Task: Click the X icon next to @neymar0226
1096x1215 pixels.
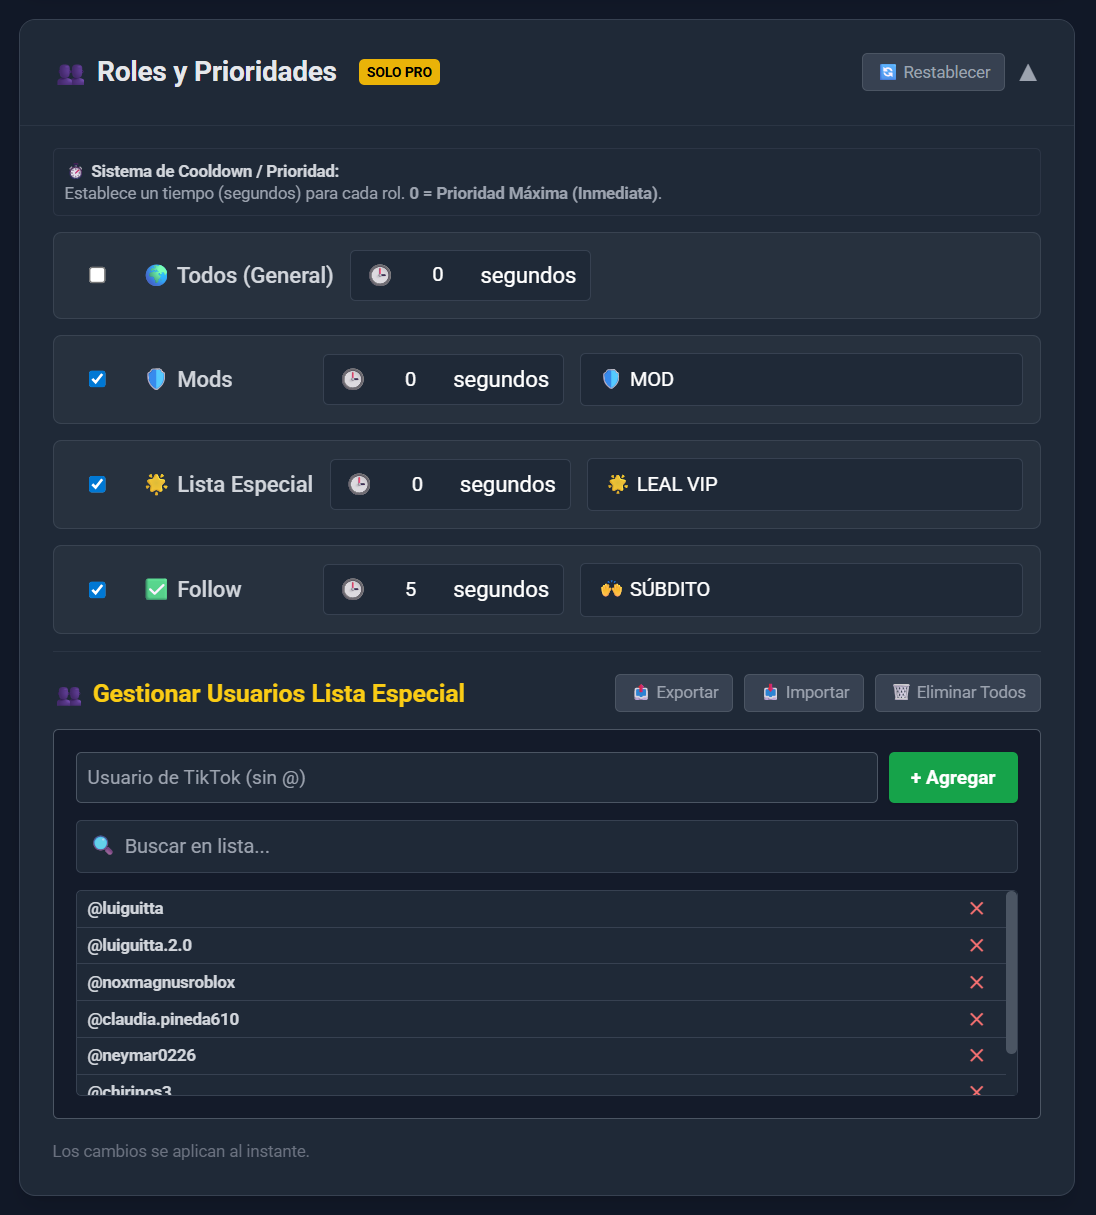Action: click(x=976, y=1055)
